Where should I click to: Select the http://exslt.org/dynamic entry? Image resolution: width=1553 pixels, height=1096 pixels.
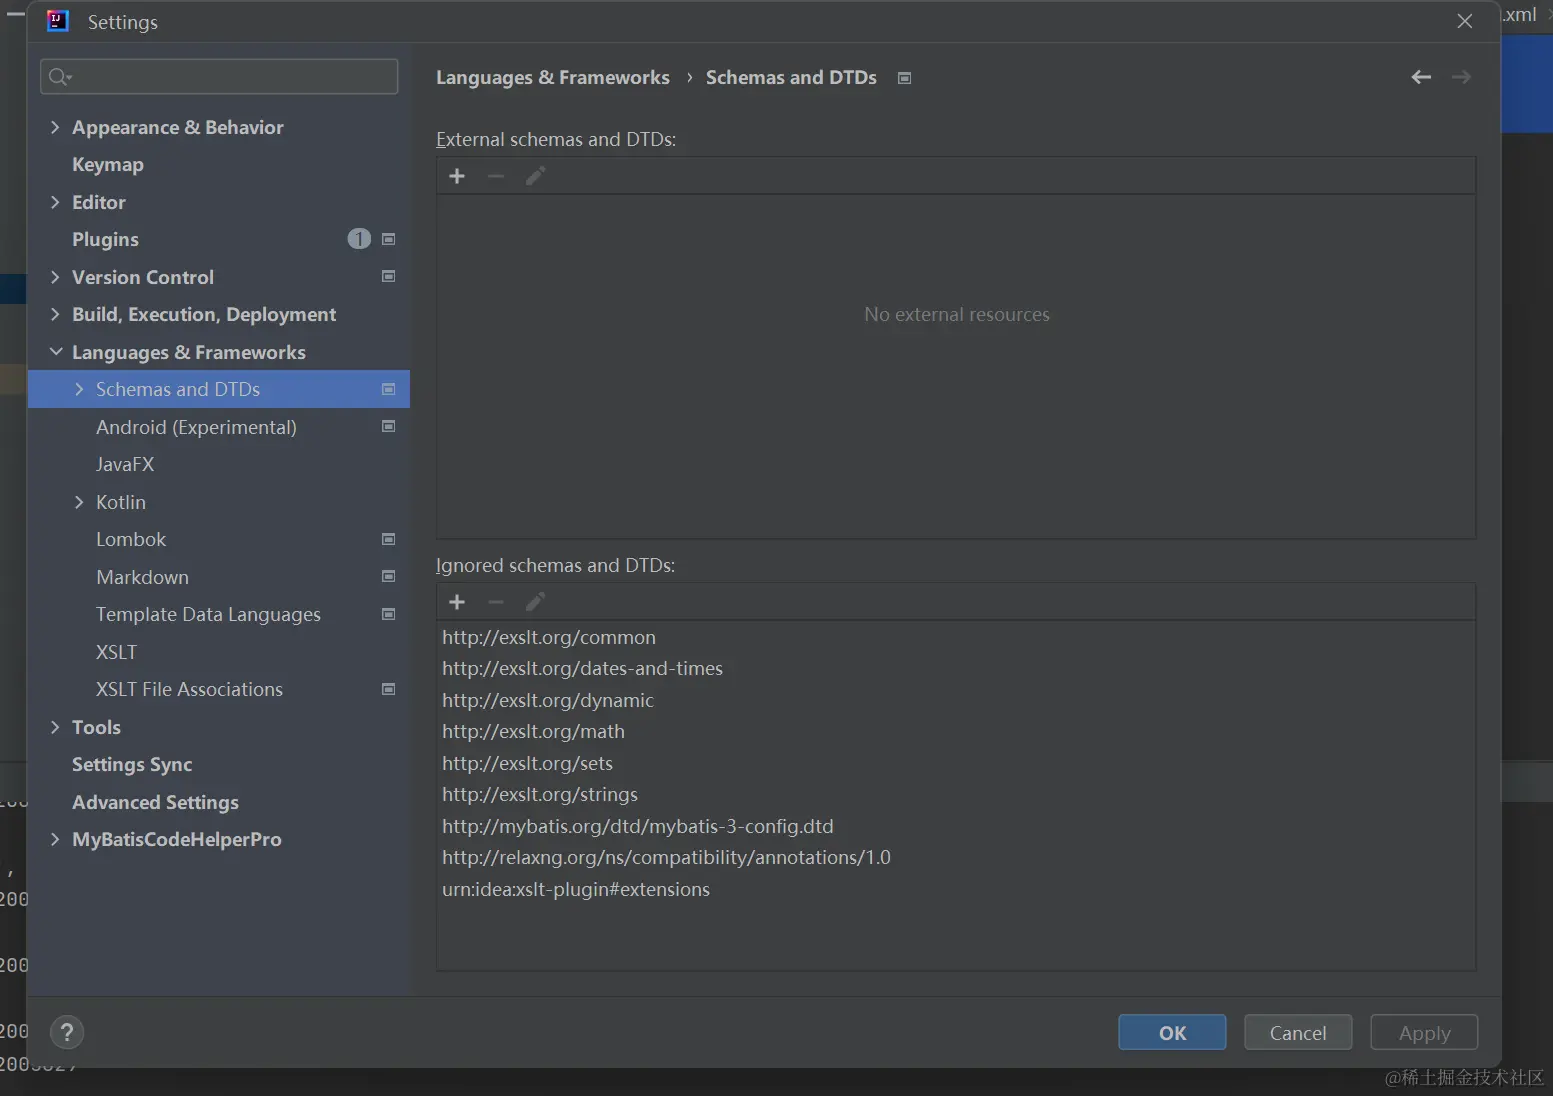coord(956,700)
